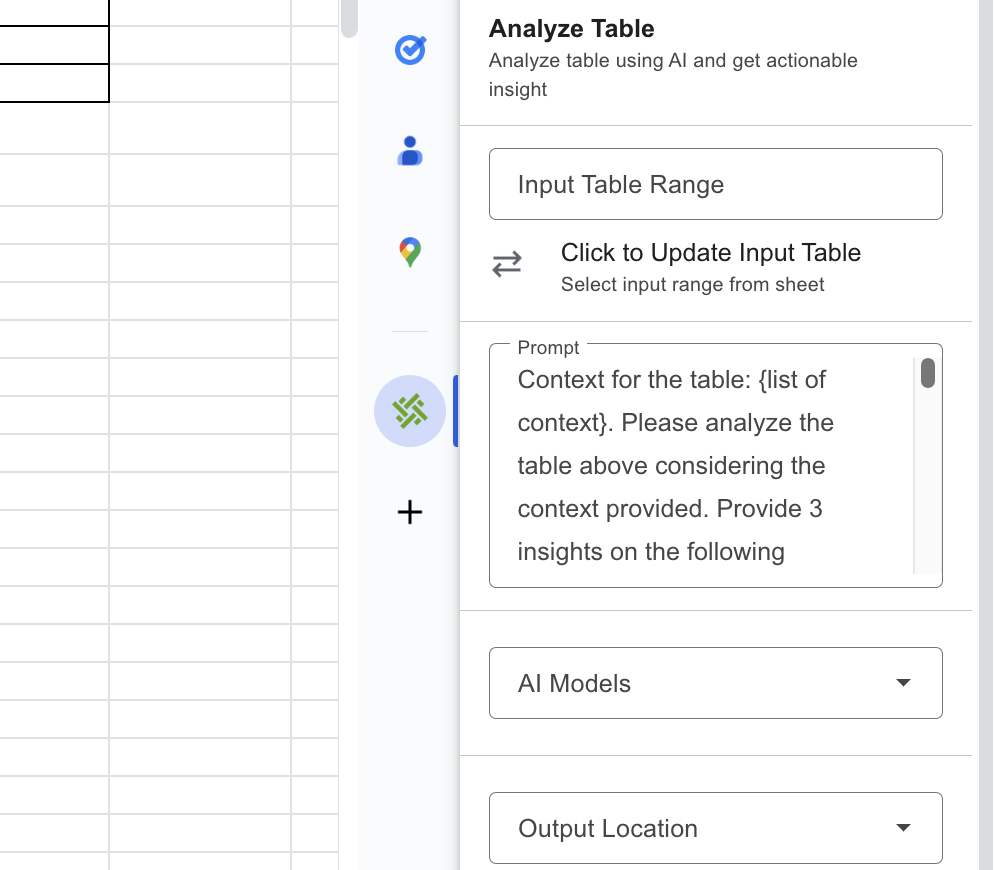Open the Google Tasks side panel icon

click(x=410, y=50)
